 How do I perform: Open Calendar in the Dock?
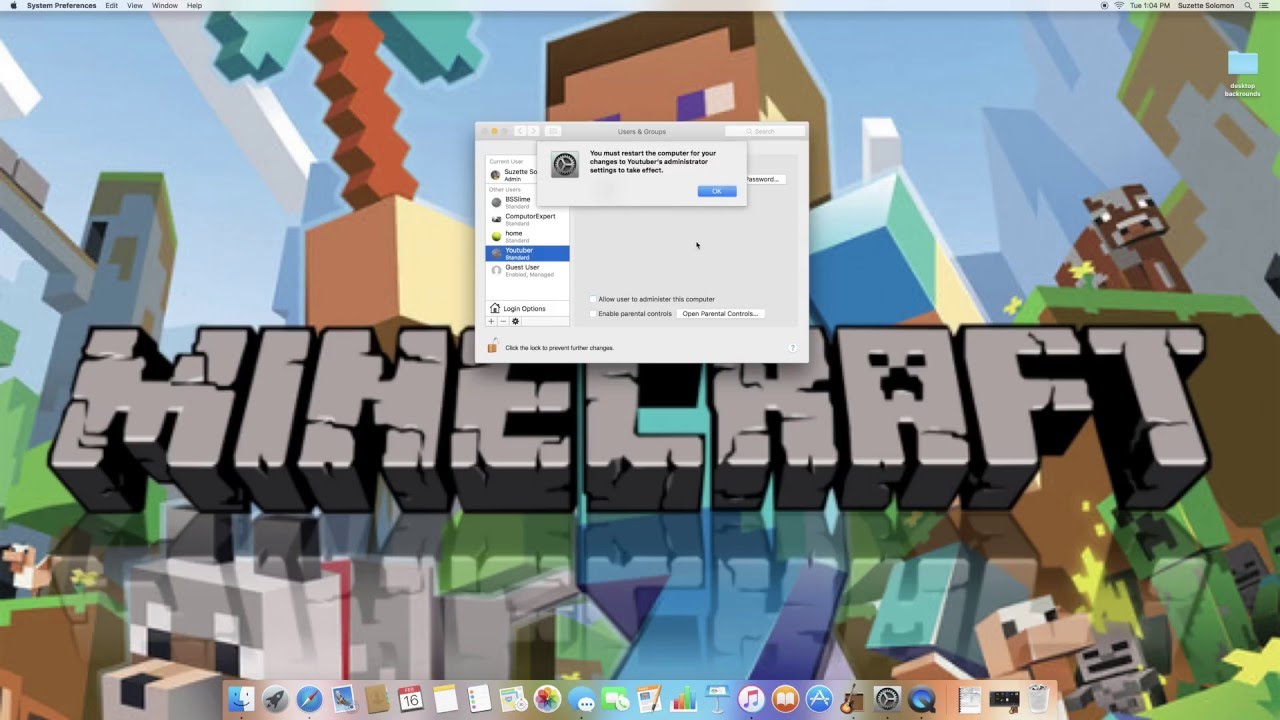[x=411, y=699]
